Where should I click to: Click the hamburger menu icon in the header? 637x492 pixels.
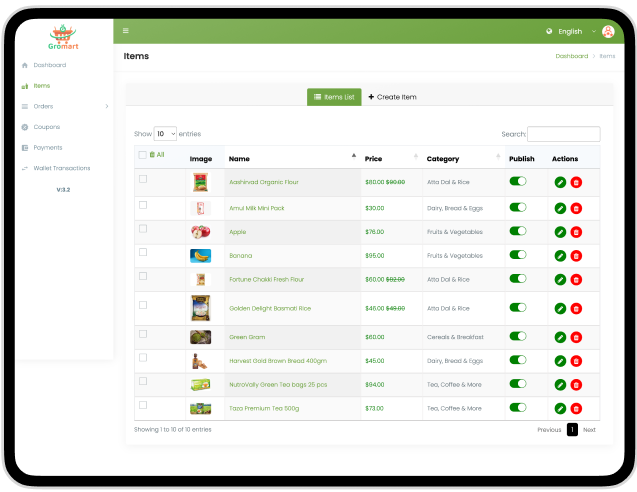click(x=126, y=31)
